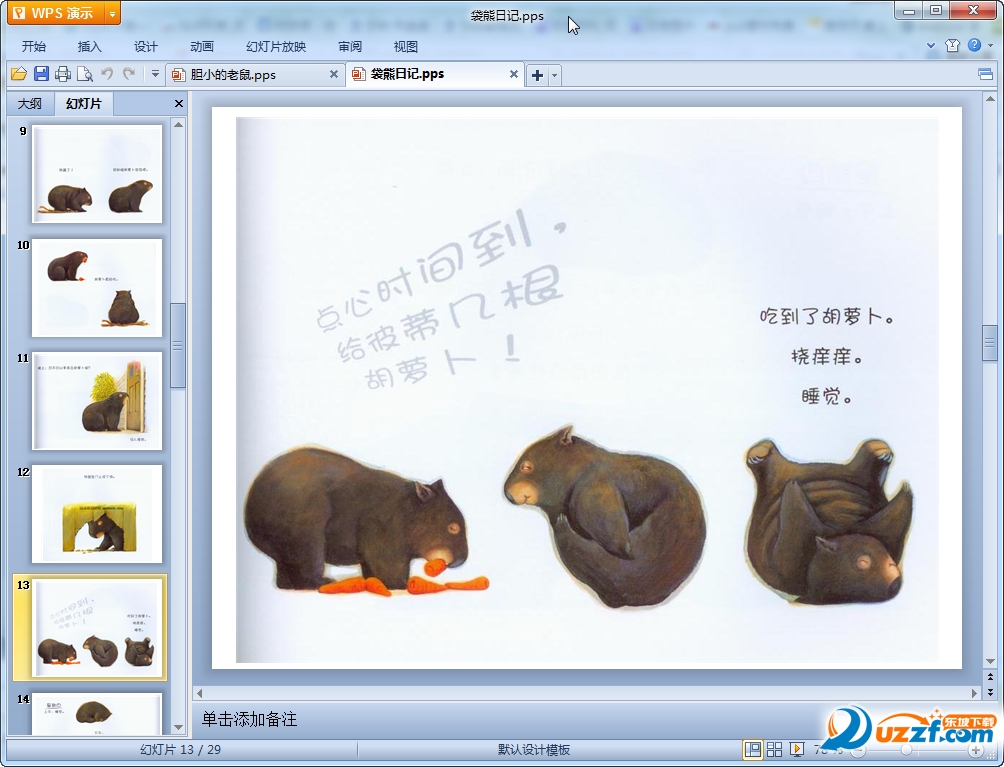This screenshot has height=767, width=1004.
Task: Create a new document with the plus button
Action: (537, 75)
